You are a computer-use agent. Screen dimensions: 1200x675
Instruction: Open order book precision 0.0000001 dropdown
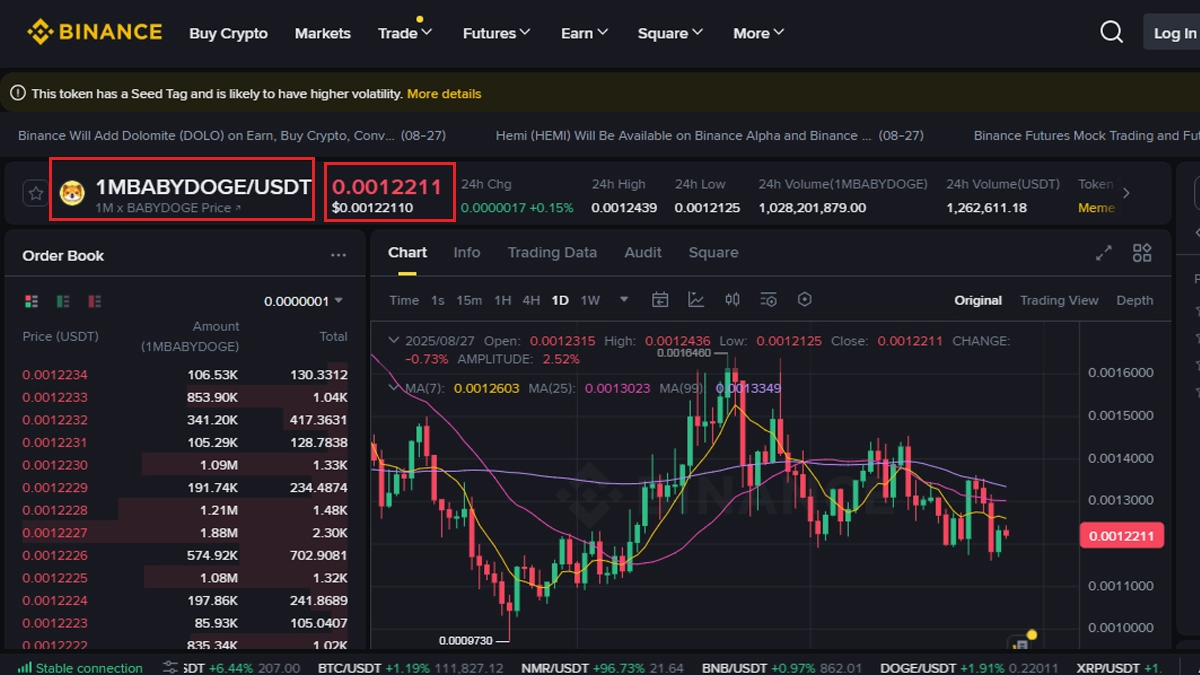[303, 301]
